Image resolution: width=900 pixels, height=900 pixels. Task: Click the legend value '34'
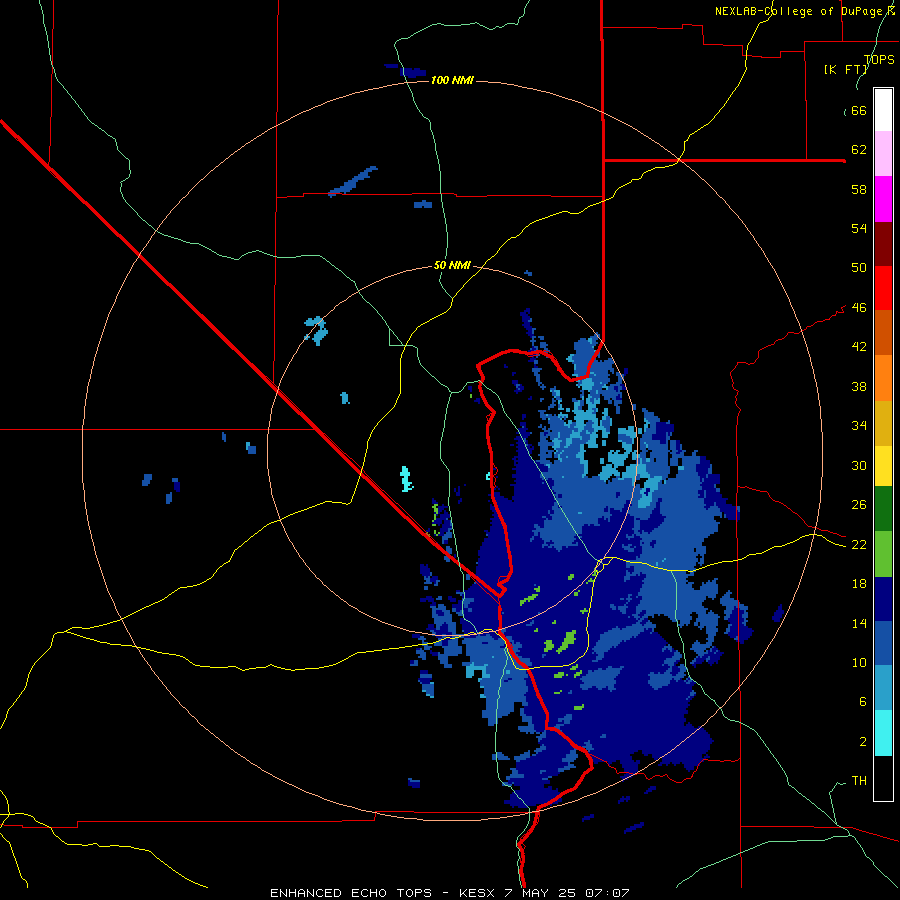click(859, 426)
